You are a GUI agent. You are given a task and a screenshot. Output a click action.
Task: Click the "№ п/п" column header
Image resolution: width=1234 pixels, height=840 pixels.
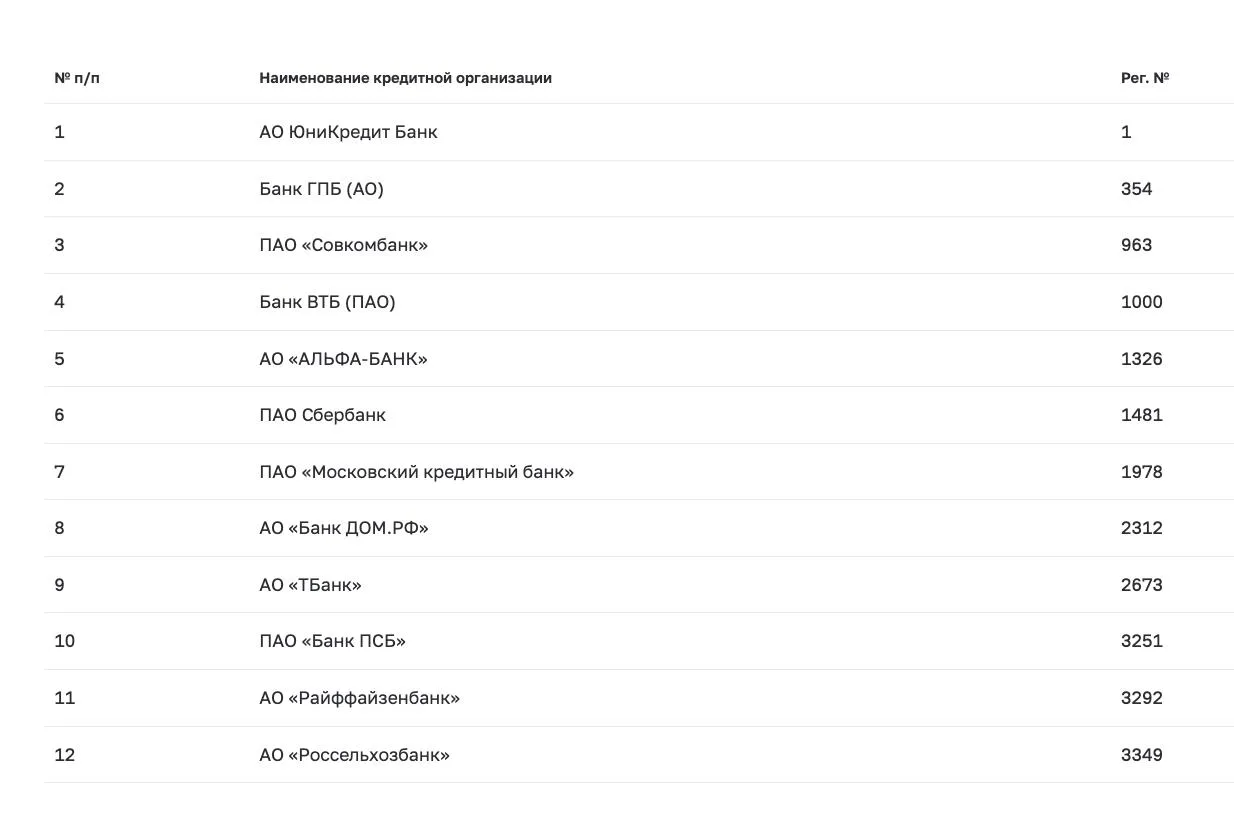pos(77,78)
